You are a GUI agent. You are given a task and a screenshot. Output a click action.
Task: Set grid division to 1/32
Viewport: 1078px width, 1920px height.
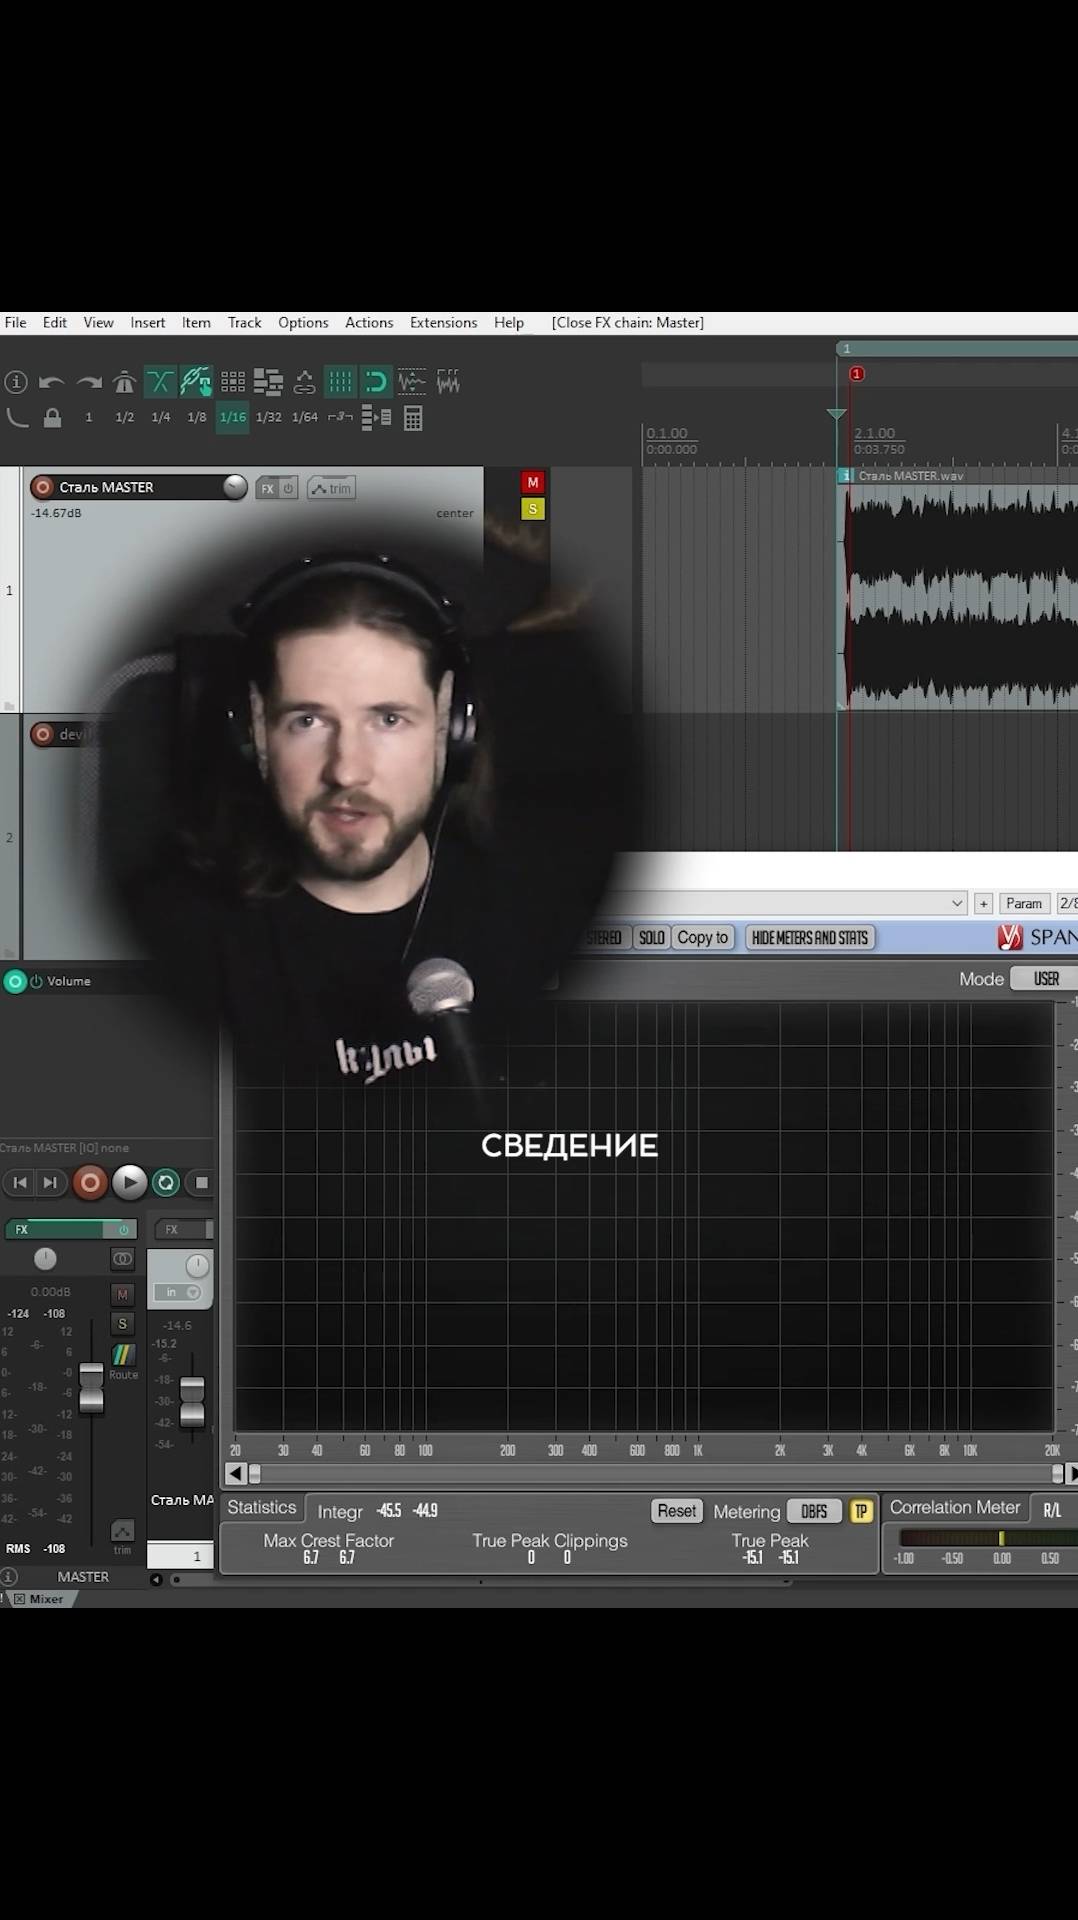[268, 417]
